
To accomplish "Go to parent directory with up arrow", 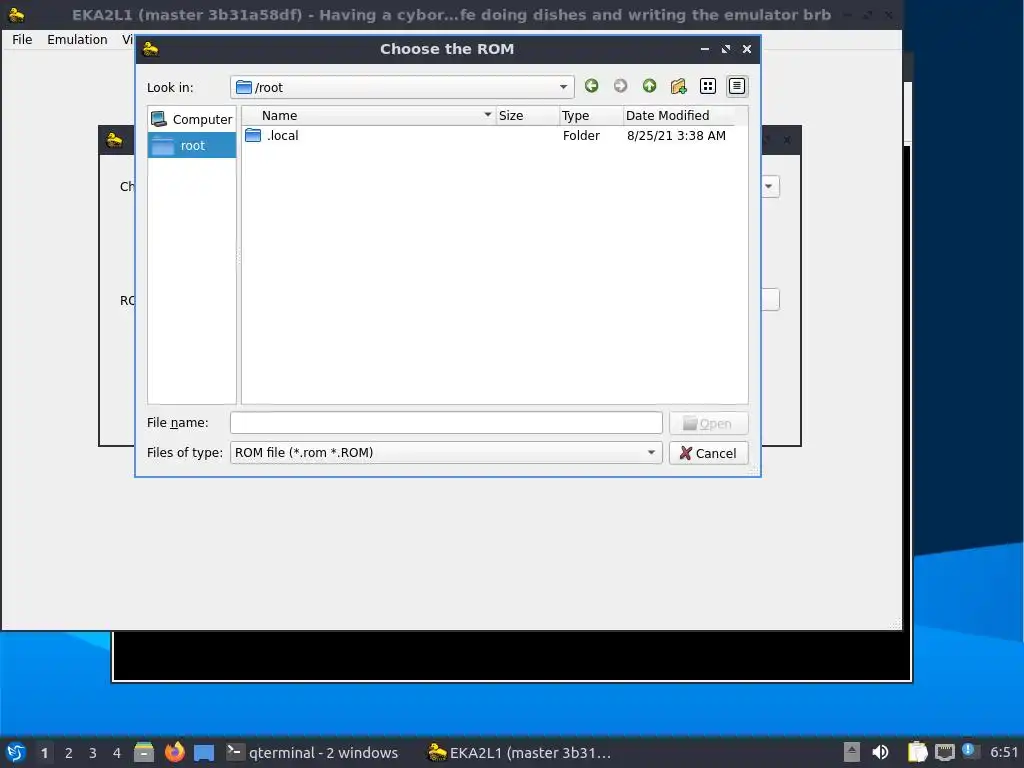I will (649, 86).
